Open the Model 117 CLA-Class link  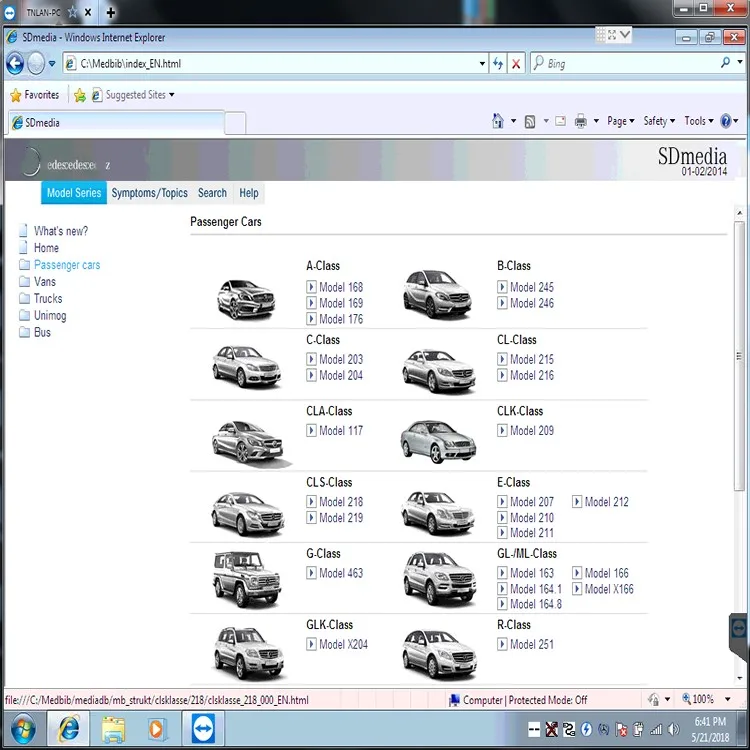[x=341, y=430]
